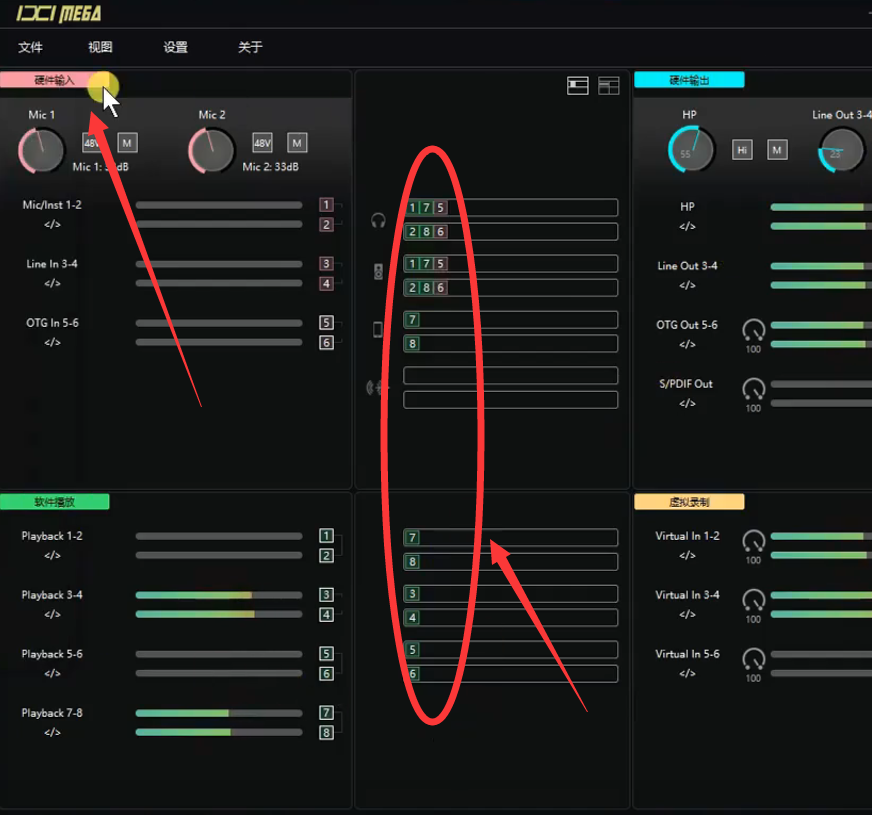Screen dimensions: 872x815
Task: Click the 硬件输出 section header button
Action: [x=689, y=80]
